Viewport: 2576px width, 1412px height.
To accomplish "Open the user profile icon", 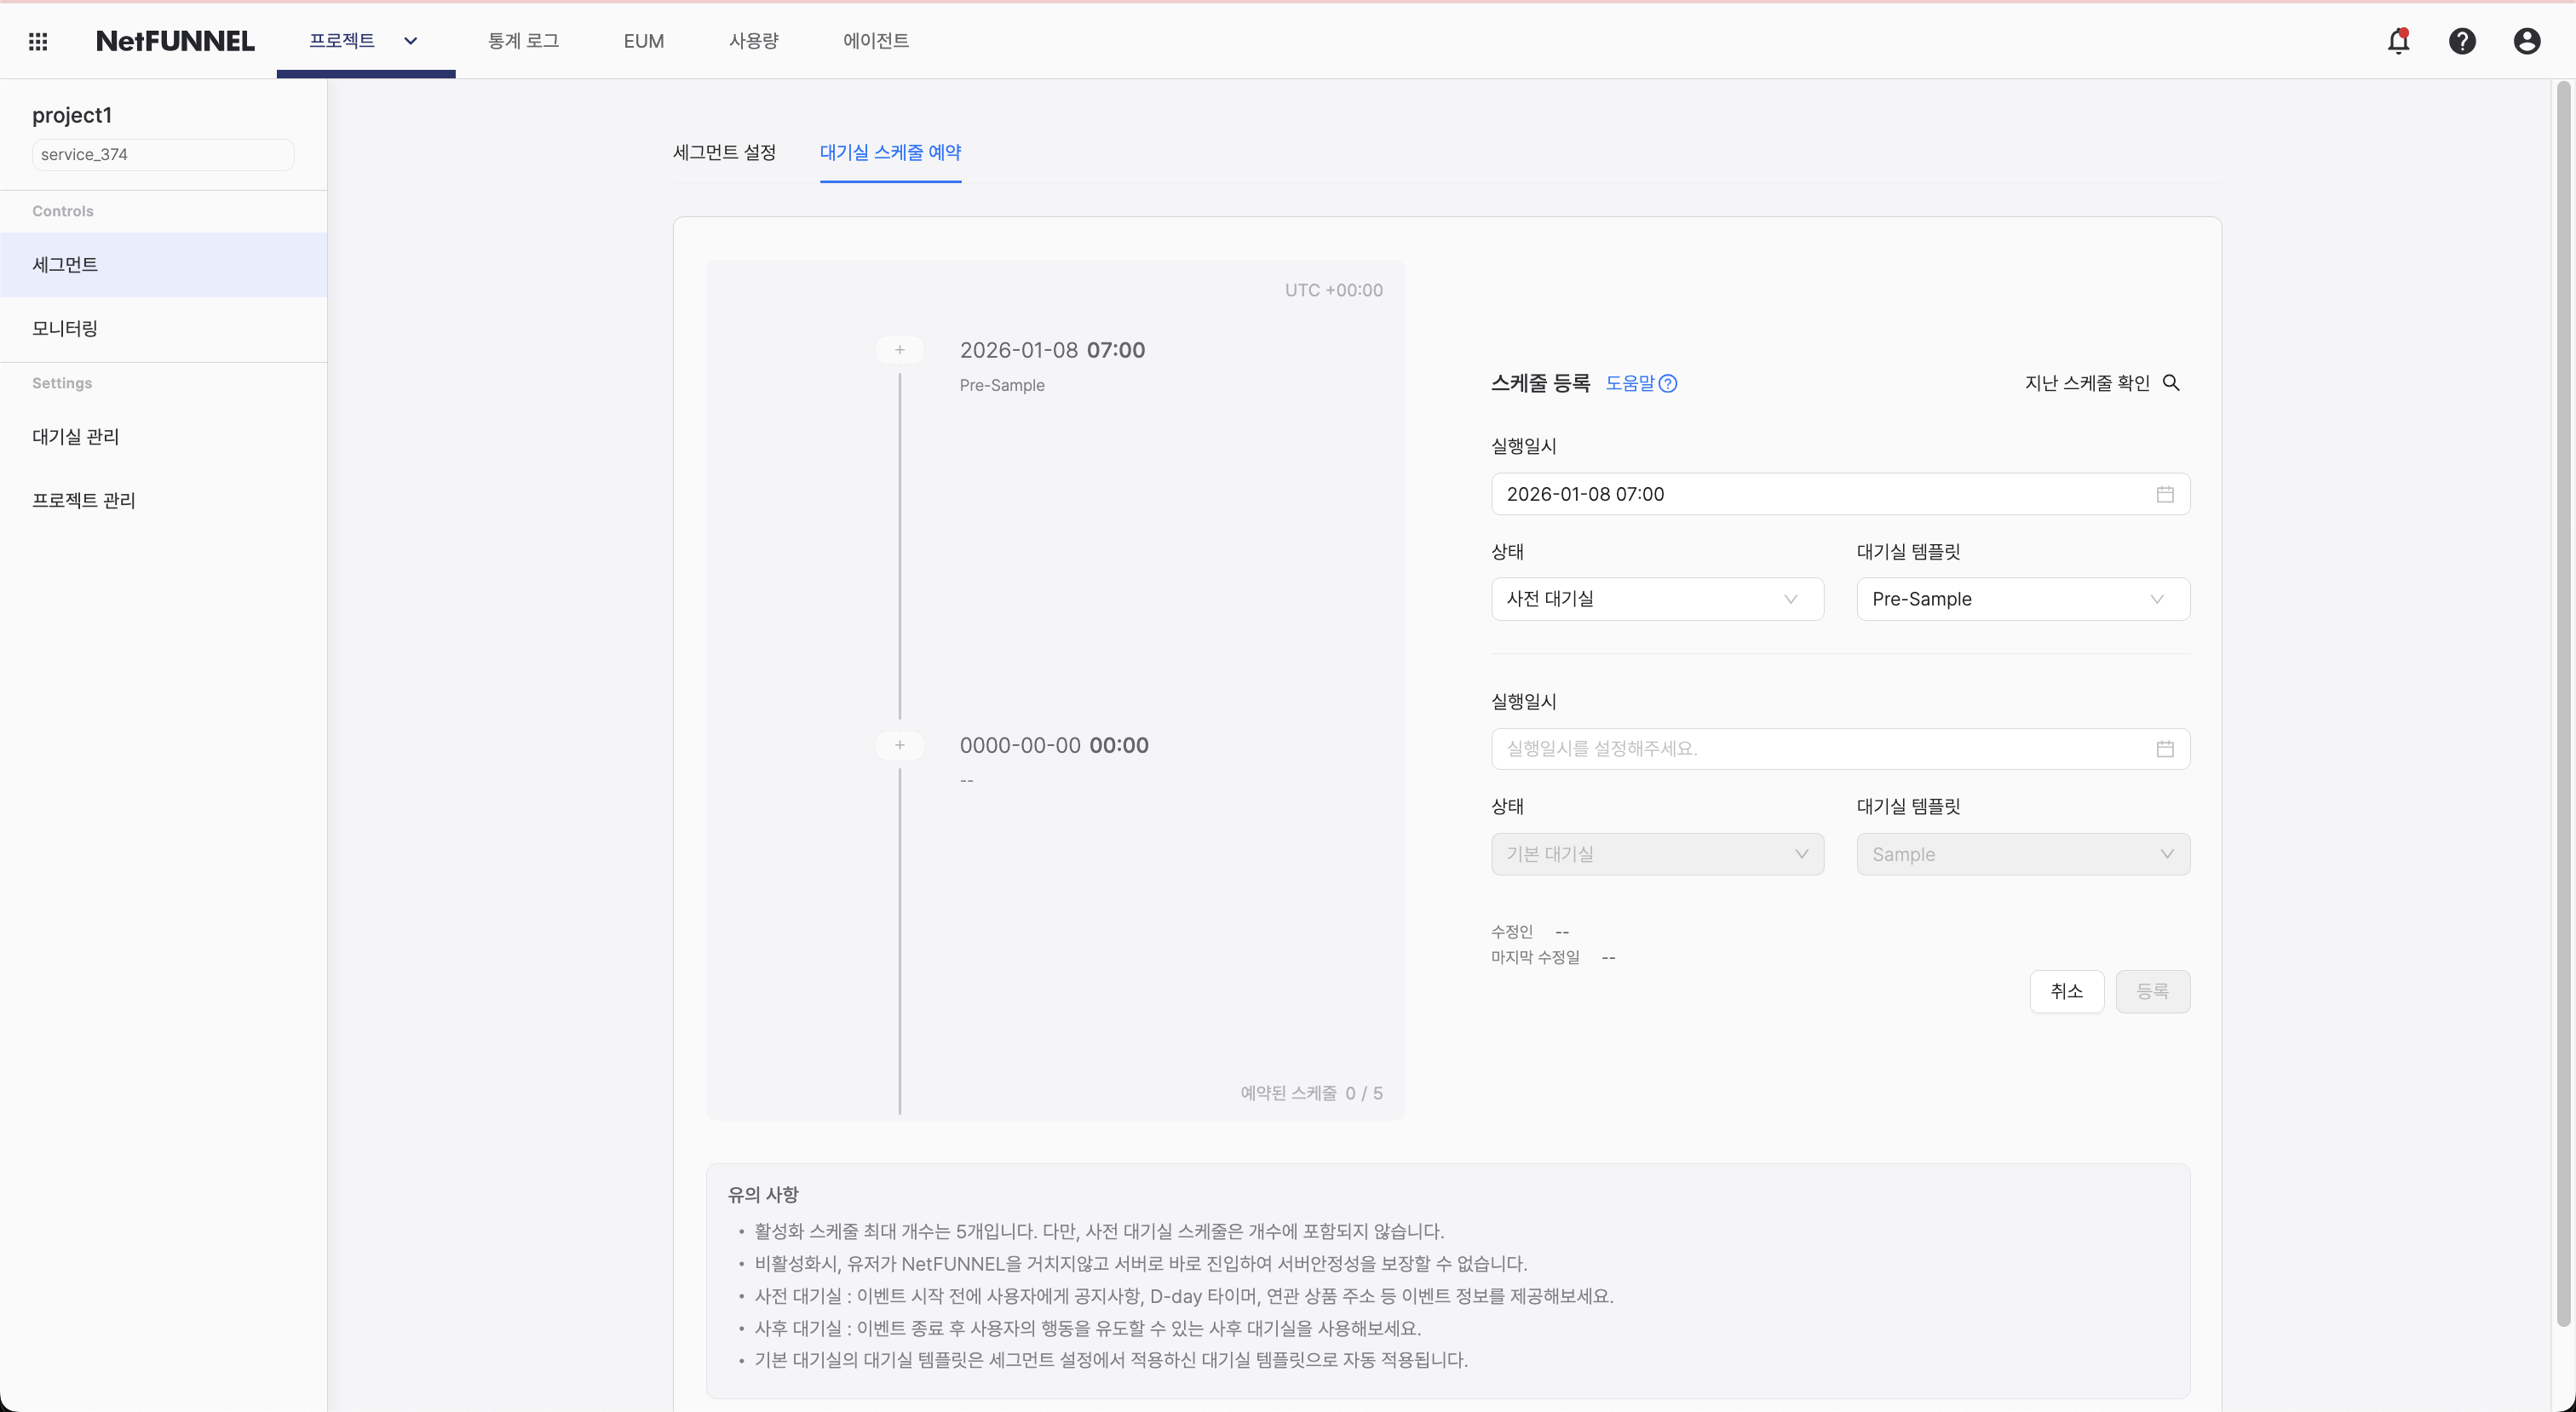I will (x=2527, y=41).
